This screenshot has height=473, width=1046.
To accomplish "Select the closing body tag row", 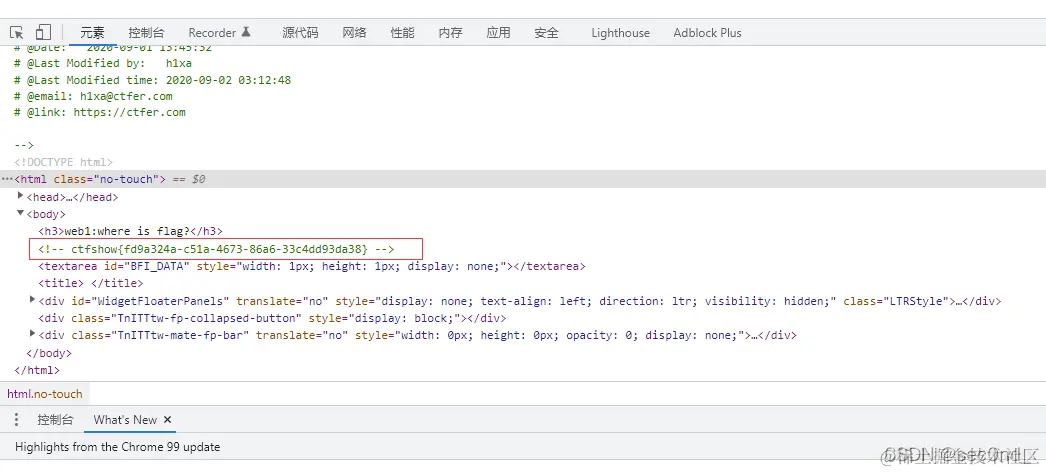I will [x=48, y=353].
